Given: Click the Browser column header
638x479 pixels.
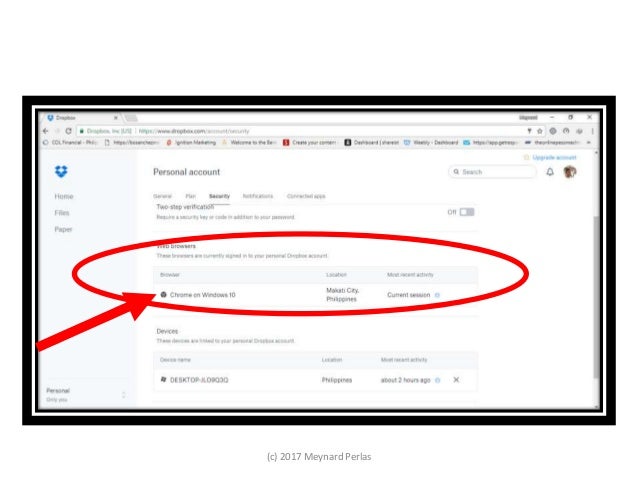Looking at the screenshot, I should point(170,275).
